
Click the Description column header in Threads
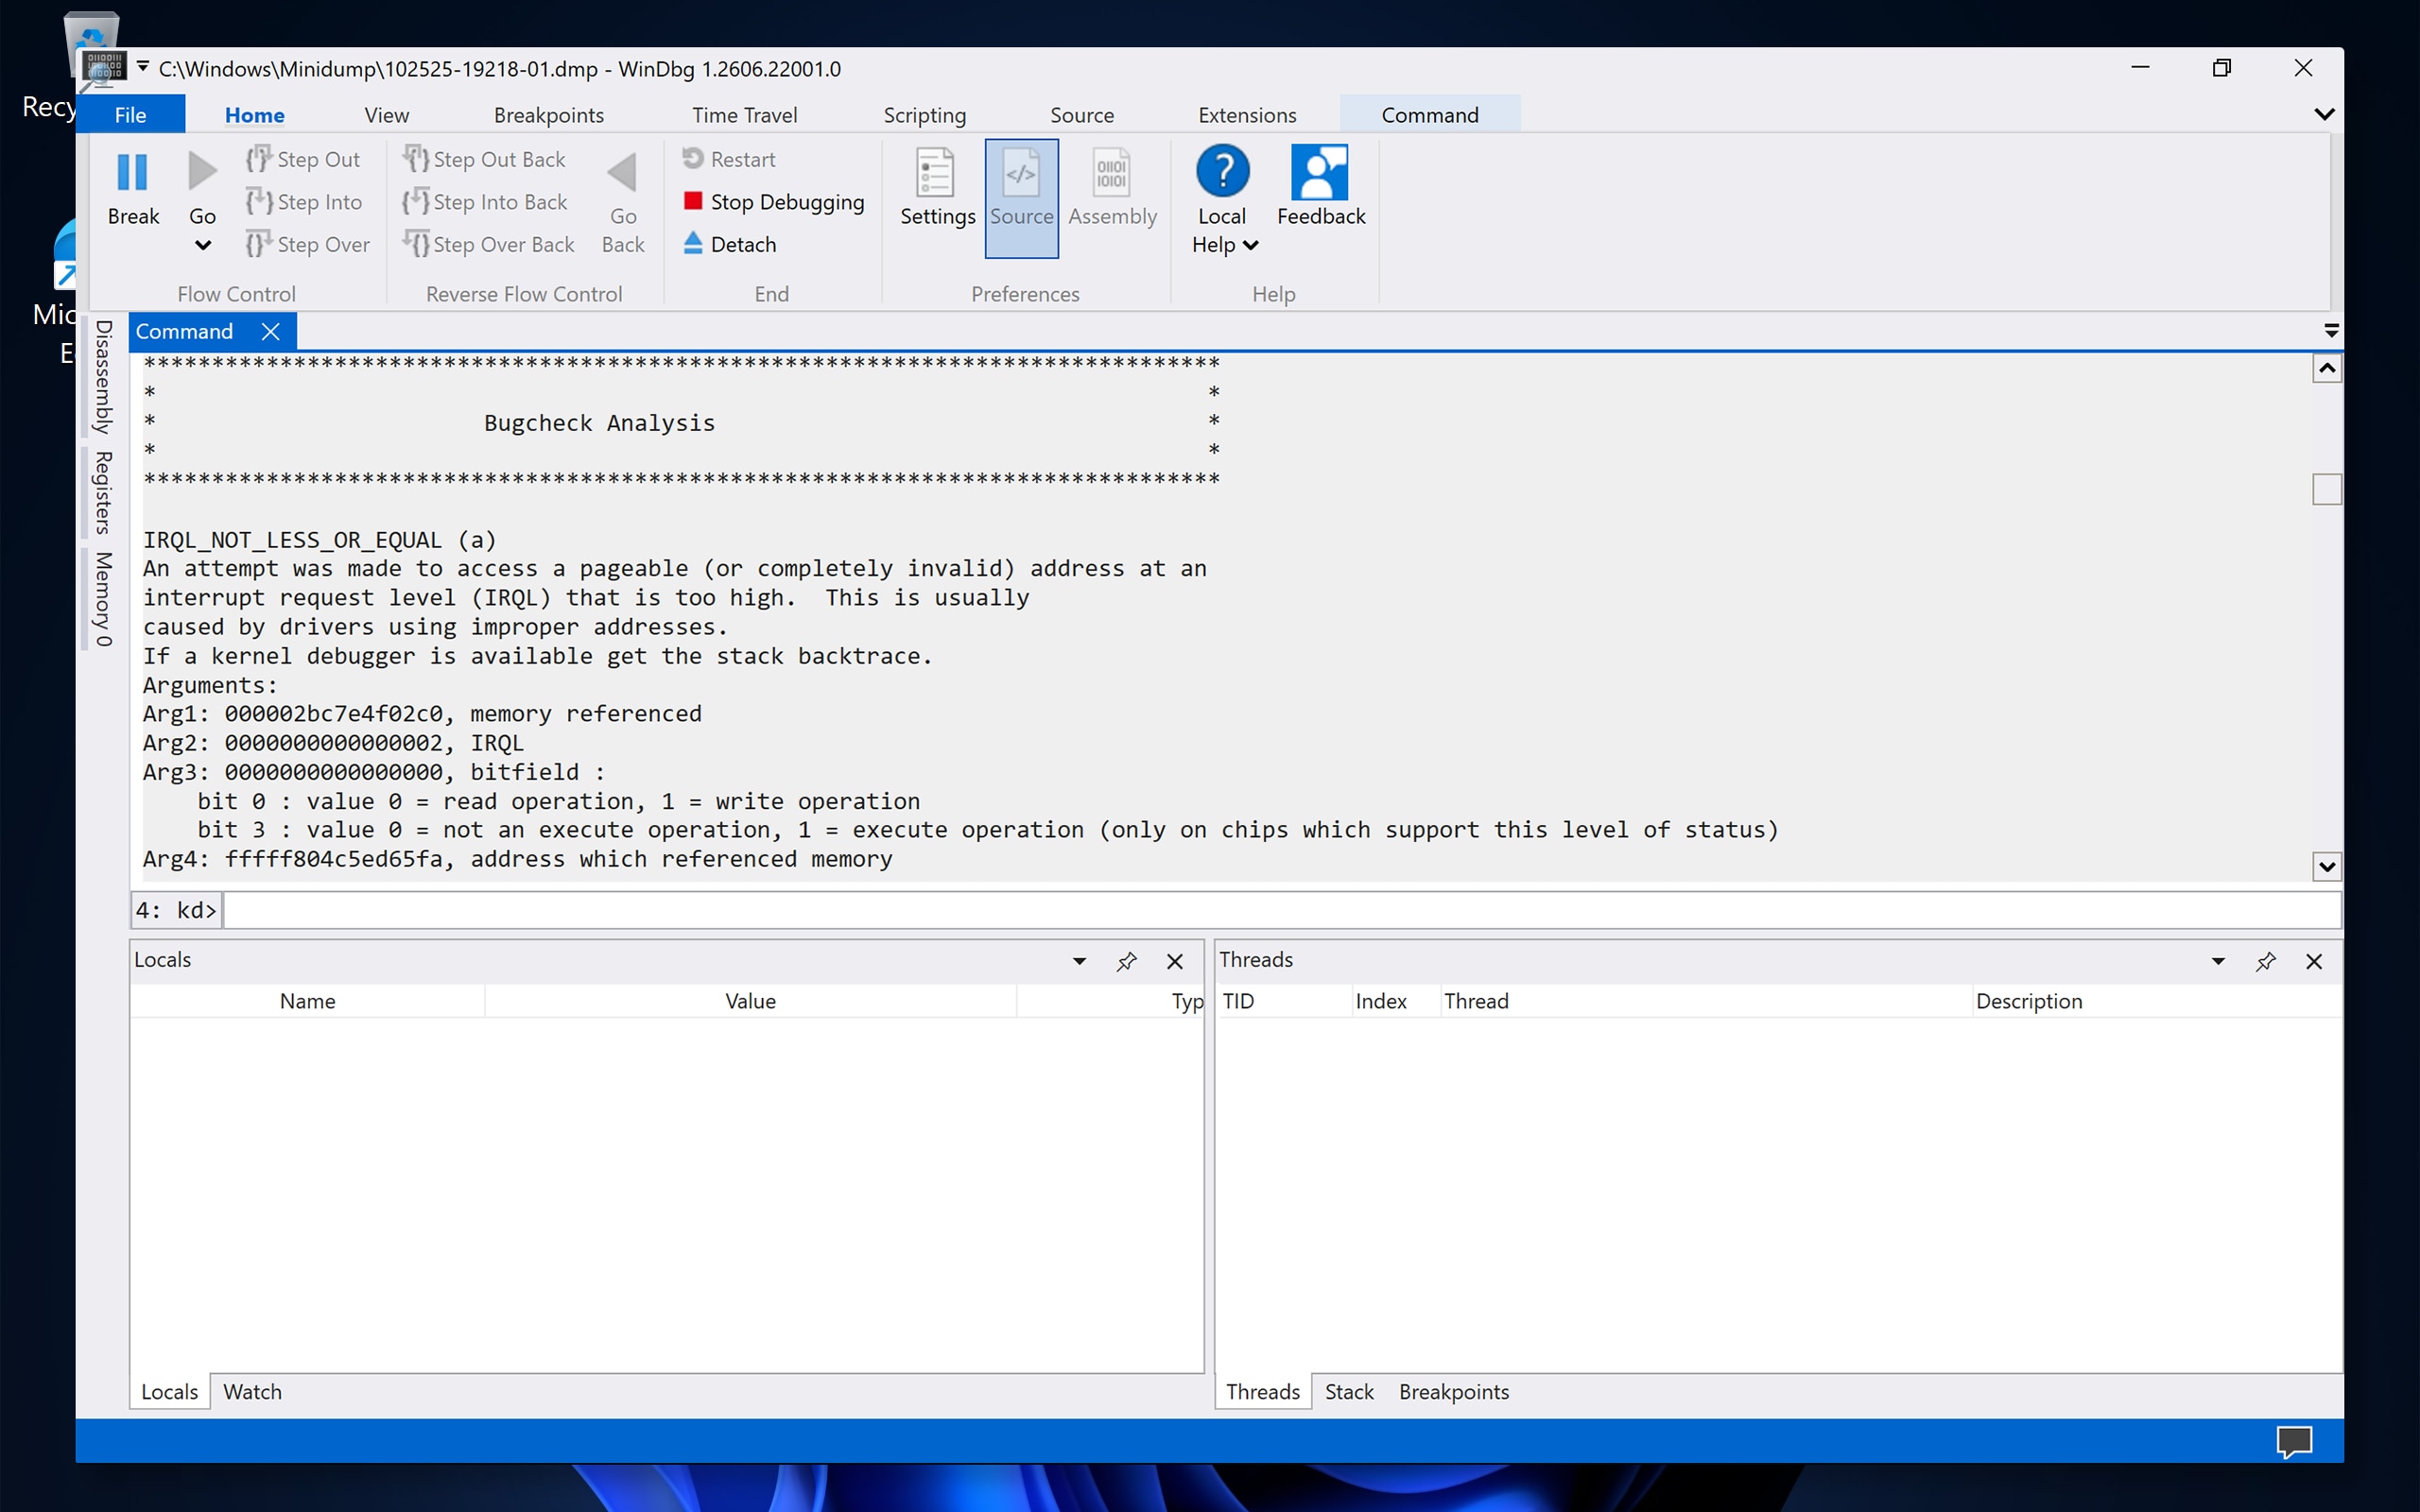pyautogui.click(x=2155, y=1001)
